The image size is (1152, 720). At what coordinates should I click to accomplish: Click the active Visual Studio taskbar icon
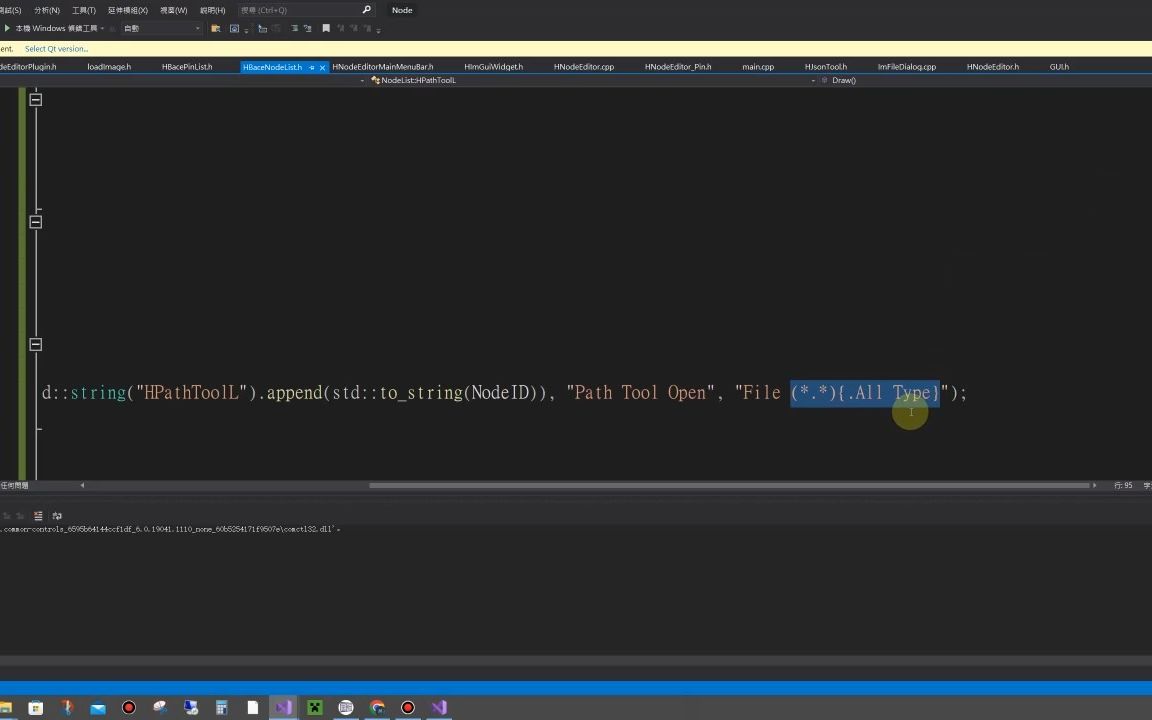(x=284, y=708)
